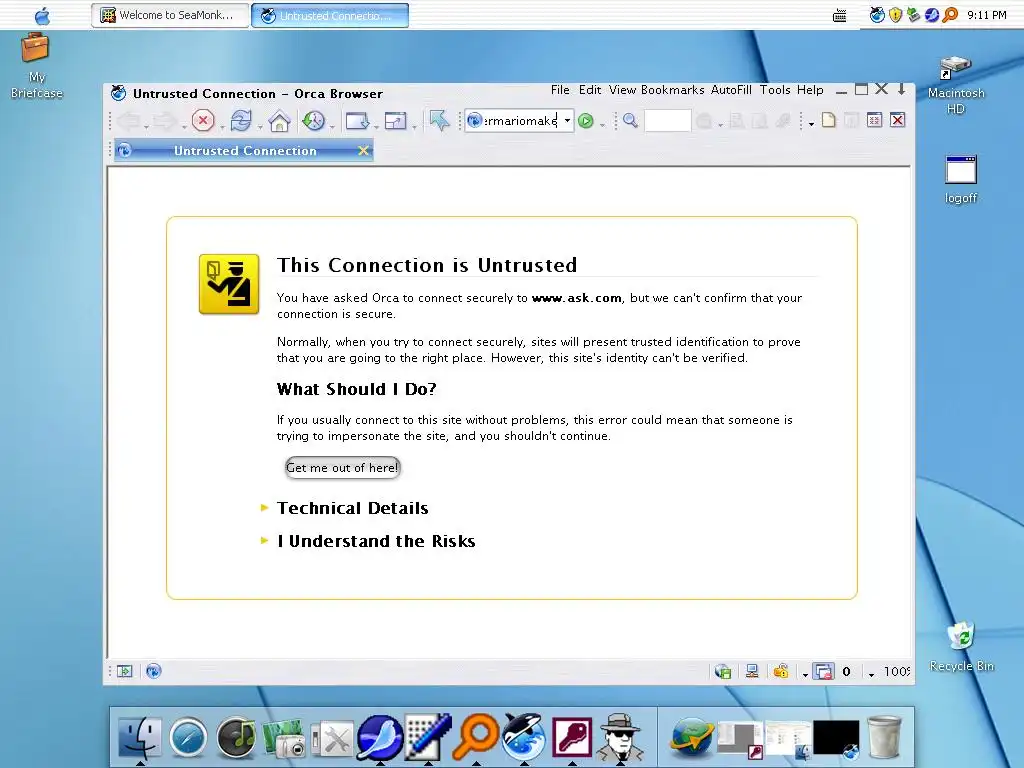Open the globe with arrow dock icon
Viewport: 1024px width, 768px height.
[x=692, y=737]
